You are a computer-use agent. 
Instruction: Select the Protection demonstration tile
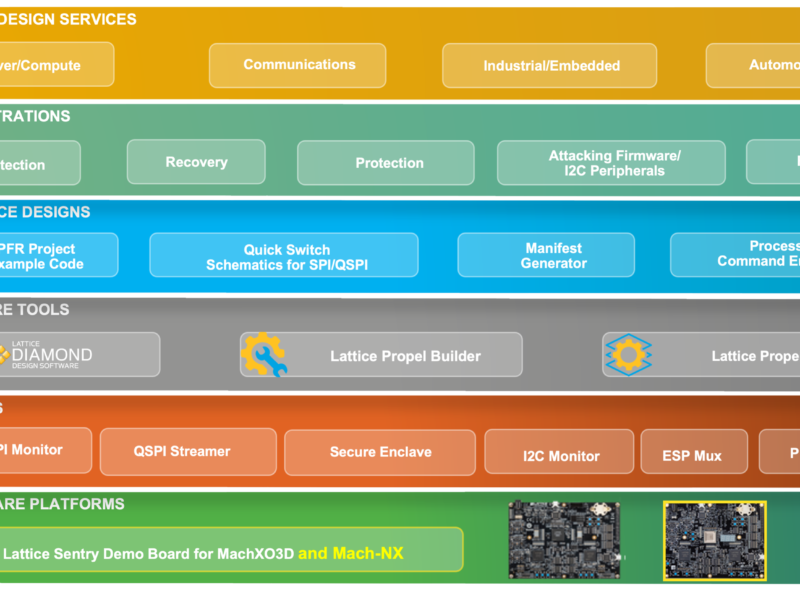(387, 162)
